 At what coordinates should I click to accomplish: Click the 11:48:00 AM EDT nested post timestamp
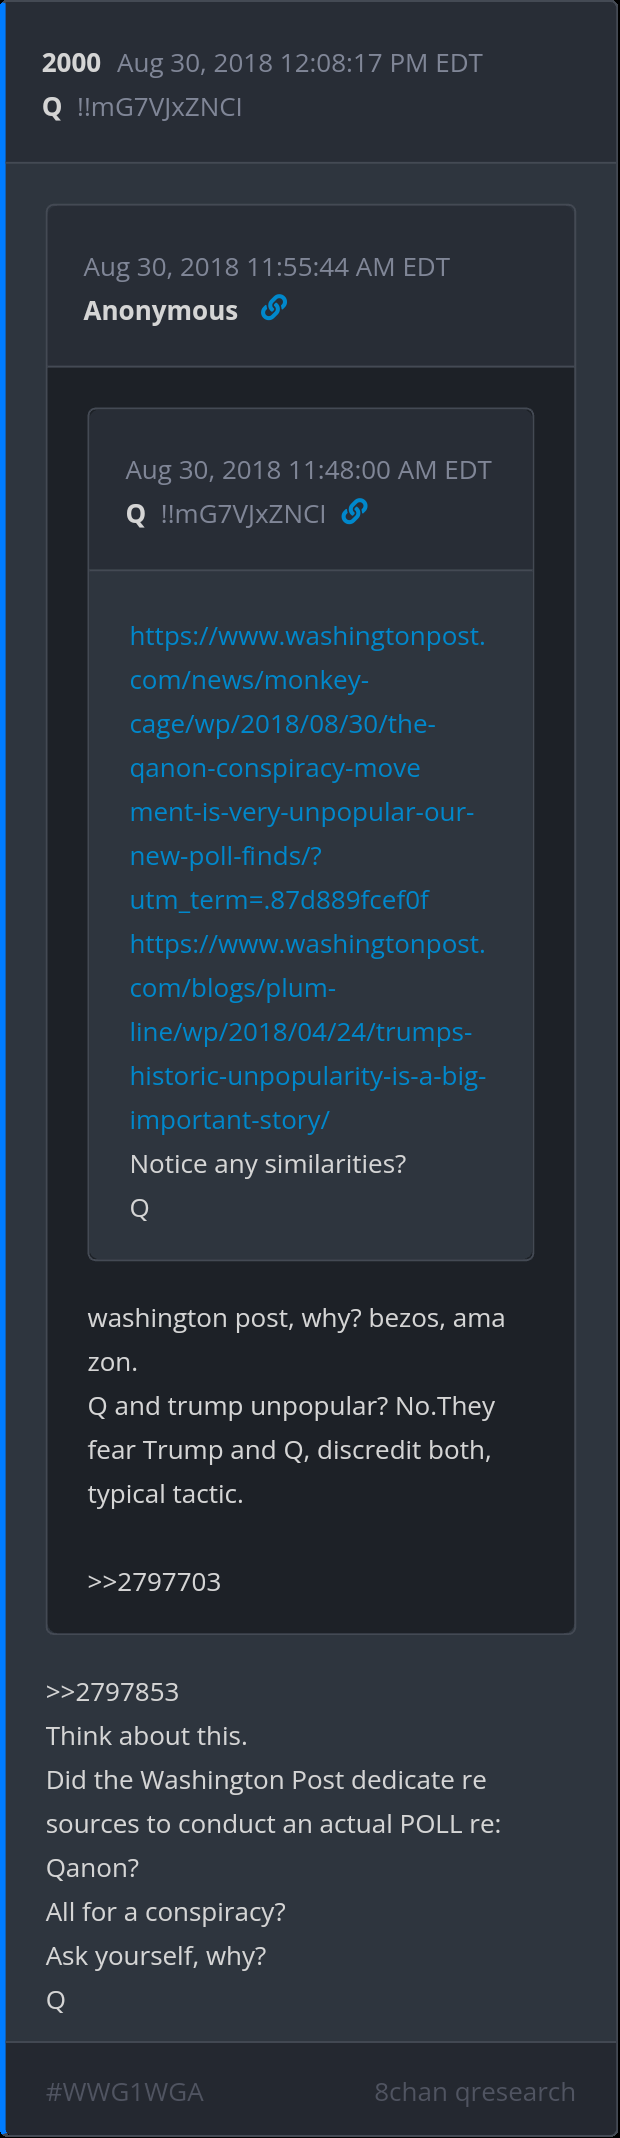308,470
